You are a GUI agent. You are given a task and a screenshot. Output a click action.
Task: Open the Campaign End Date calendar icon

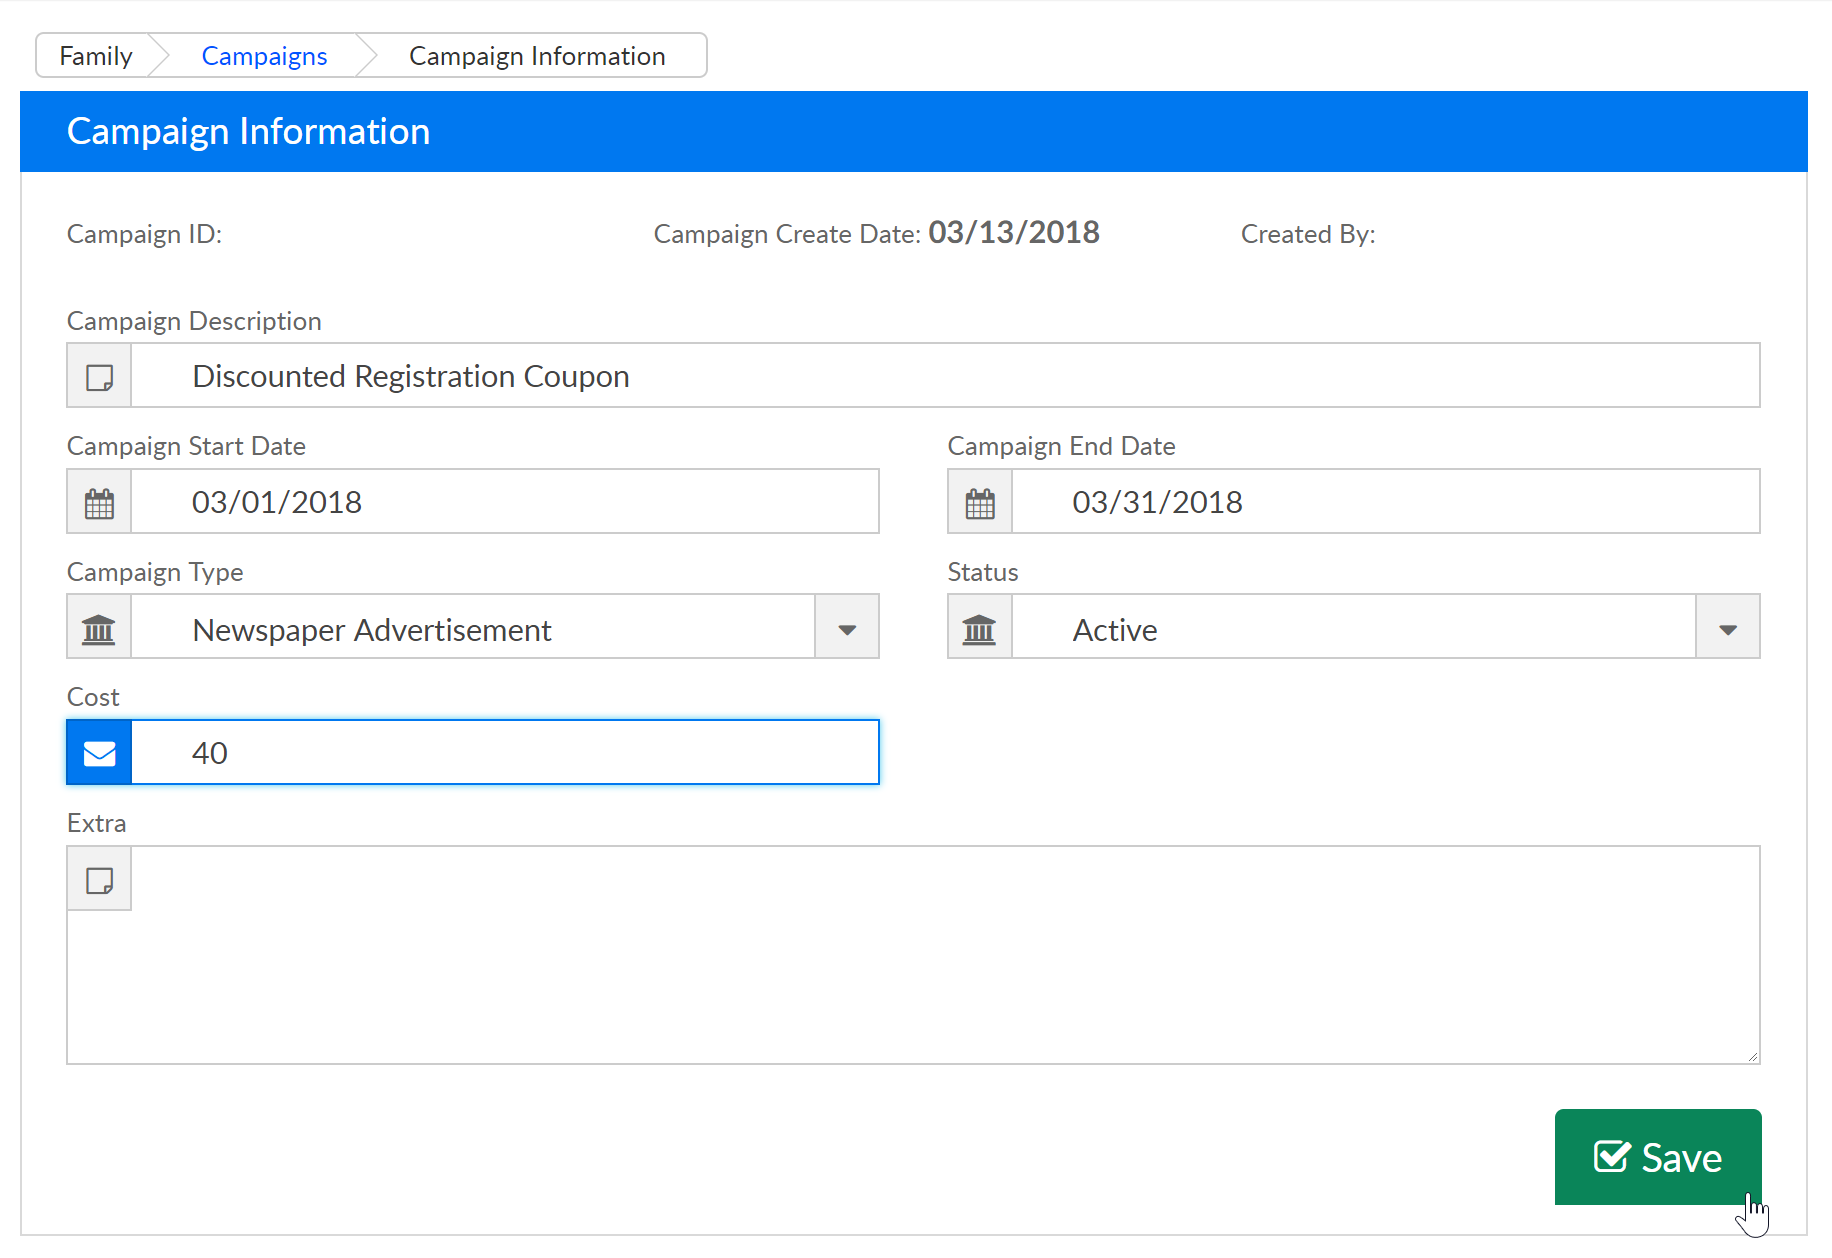[980, 502]
